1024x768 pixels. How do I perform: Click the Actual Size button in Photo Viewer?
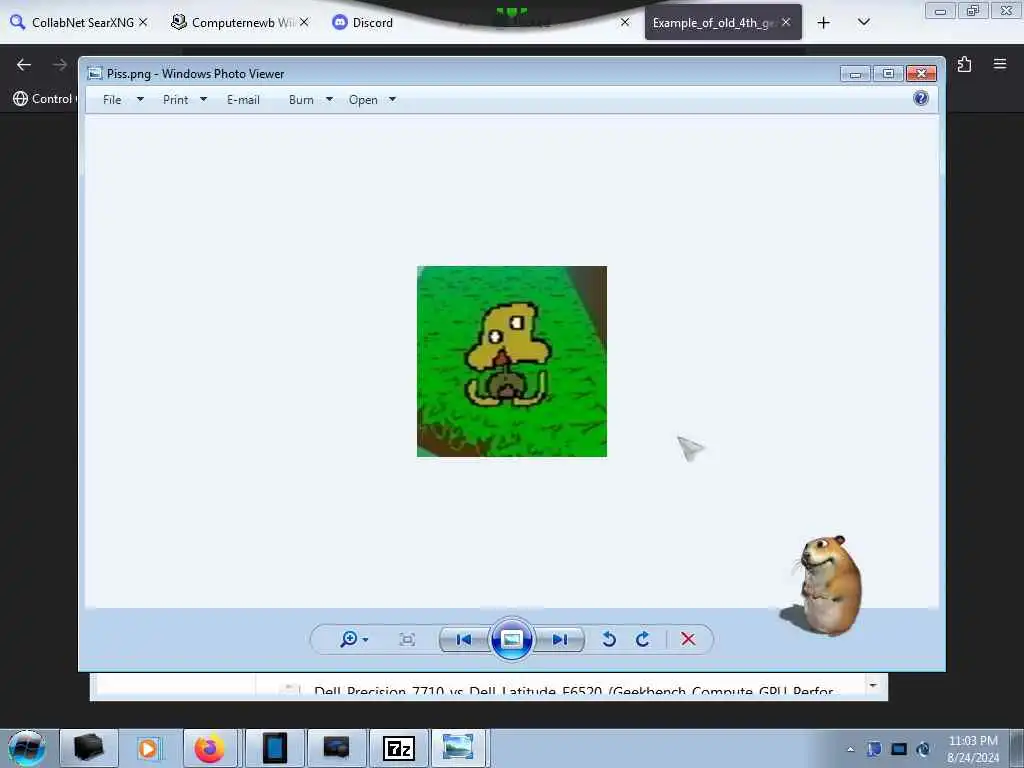(407, 639)
